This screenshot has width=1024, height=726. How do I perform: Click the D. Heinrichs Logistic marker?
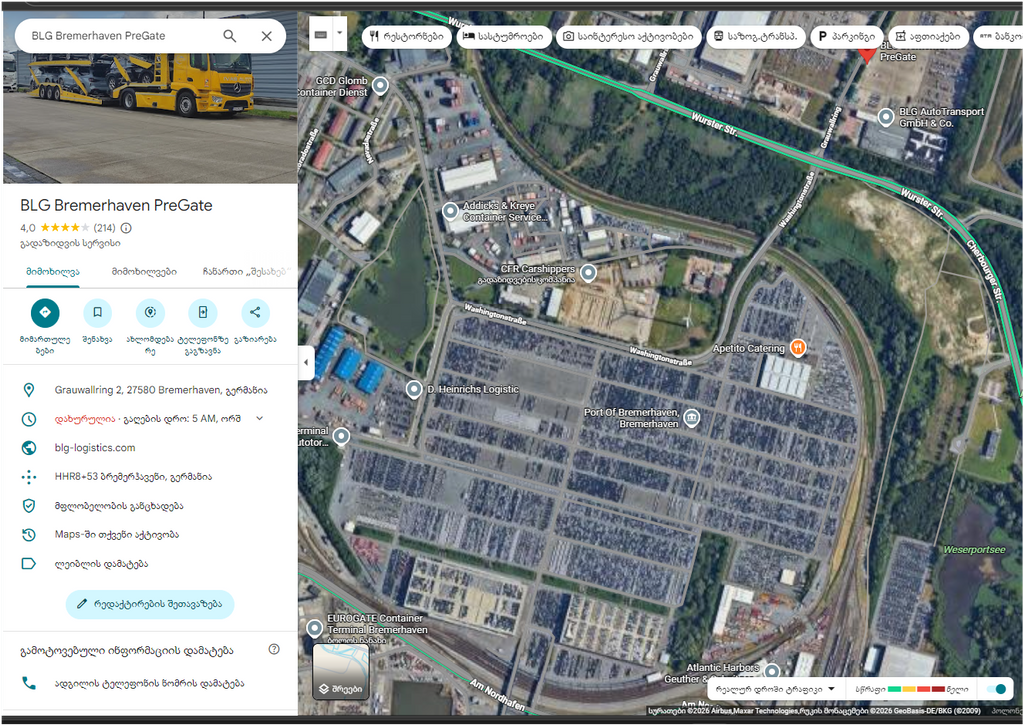pos(413,390)
